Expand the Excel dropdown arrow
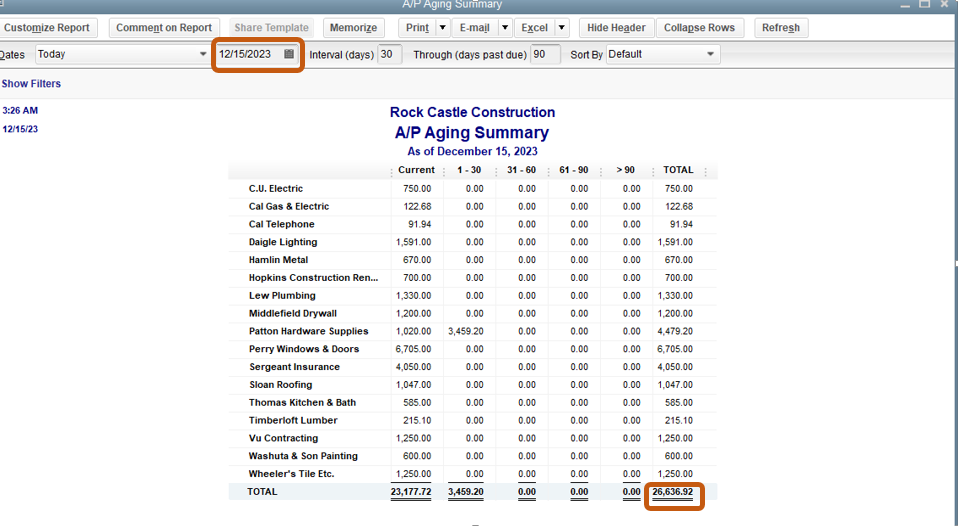 (561, 28)
